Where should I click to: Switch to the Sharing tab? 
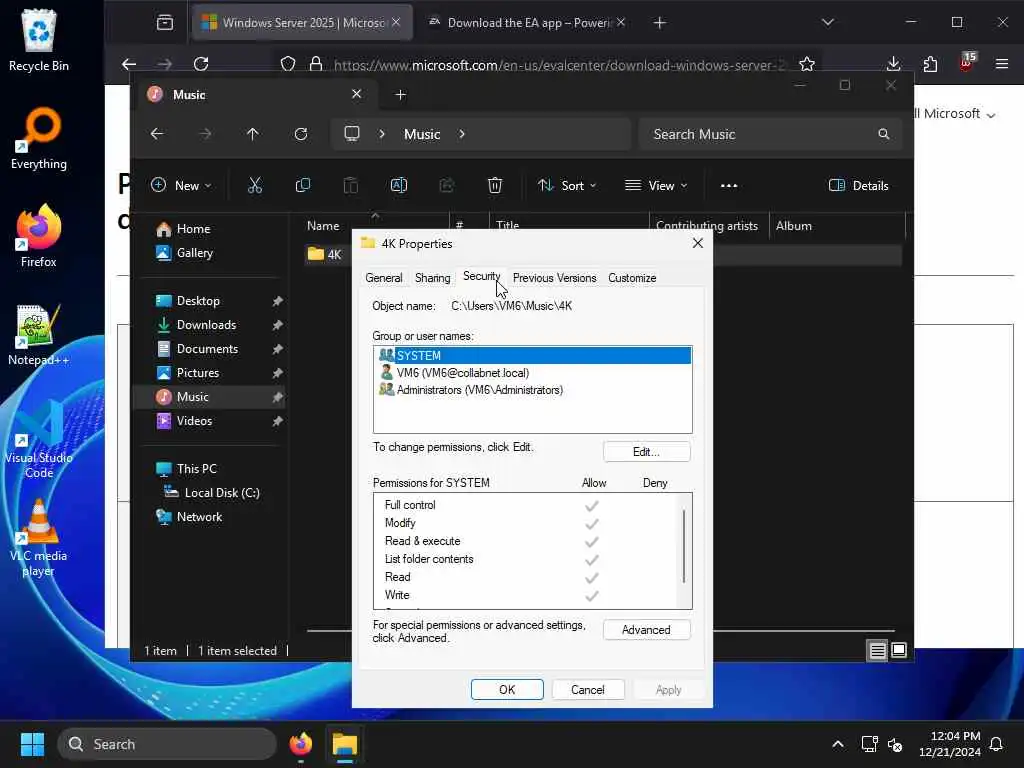point(432,278)
